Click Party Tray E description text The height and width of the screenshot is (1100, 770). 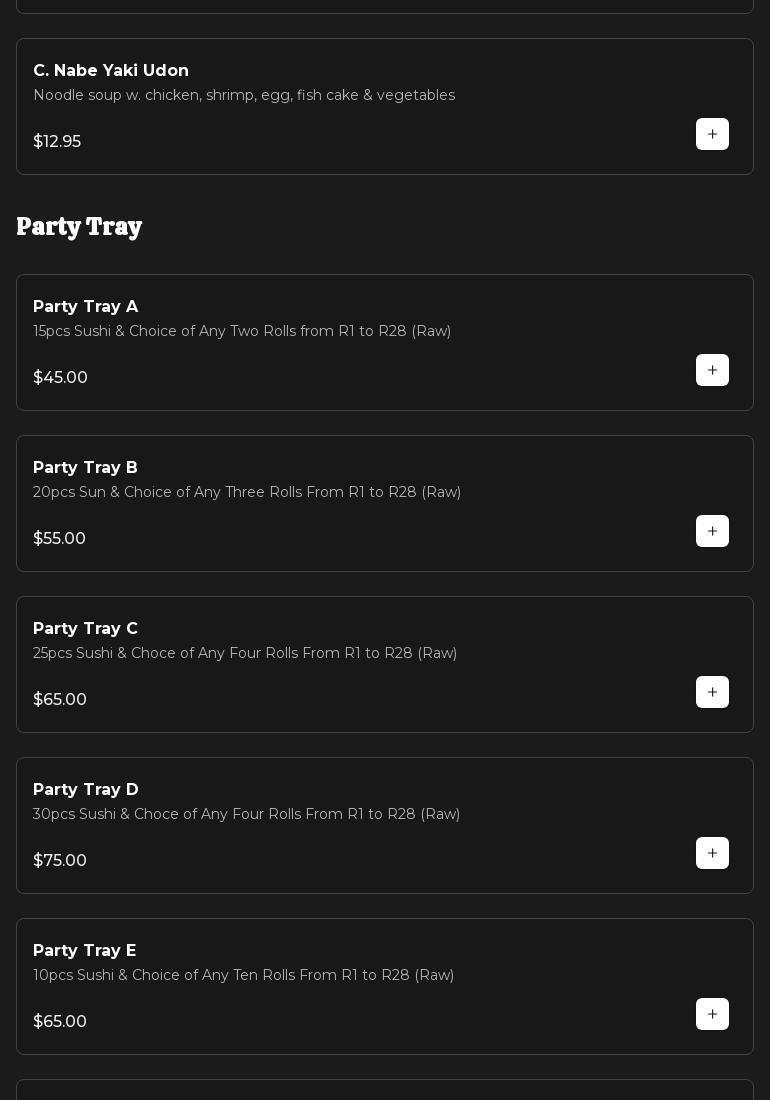tap(243, 975)
